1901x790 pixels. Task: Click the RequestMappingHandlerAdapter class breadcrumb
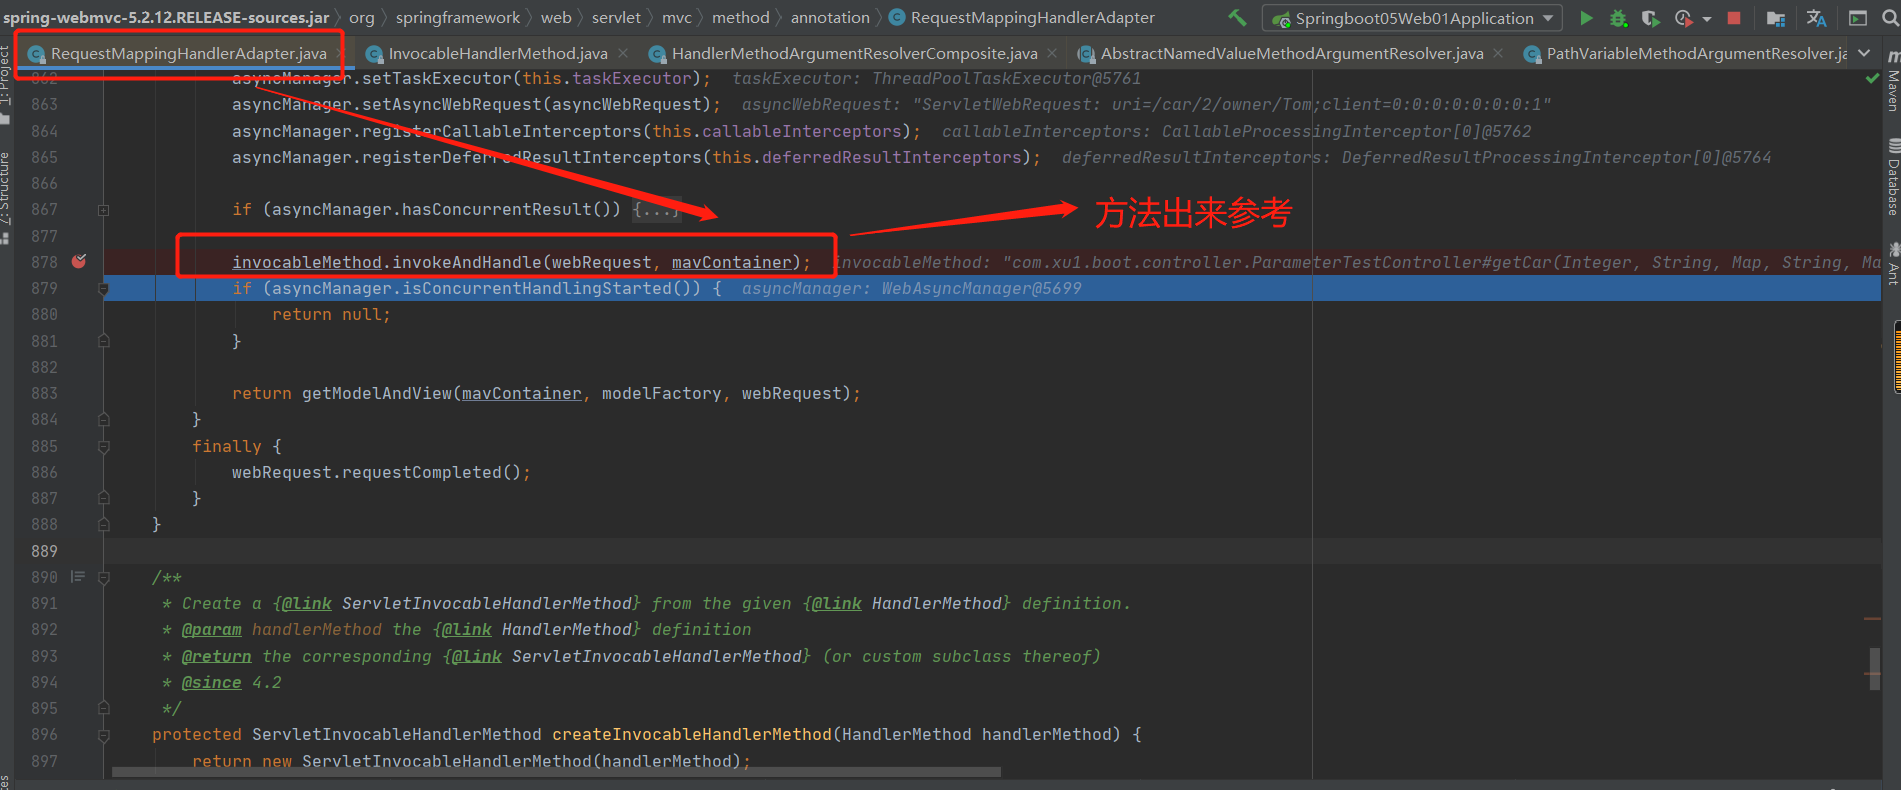click(1022, 18)
